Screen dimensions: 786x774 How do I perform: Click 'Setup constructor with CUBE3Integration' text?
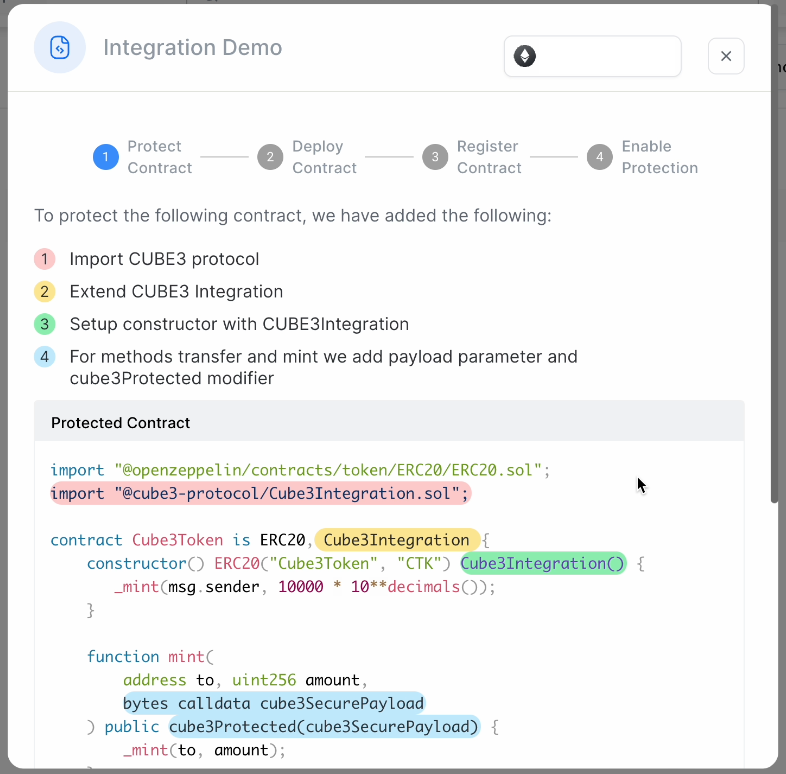(239, 324)
